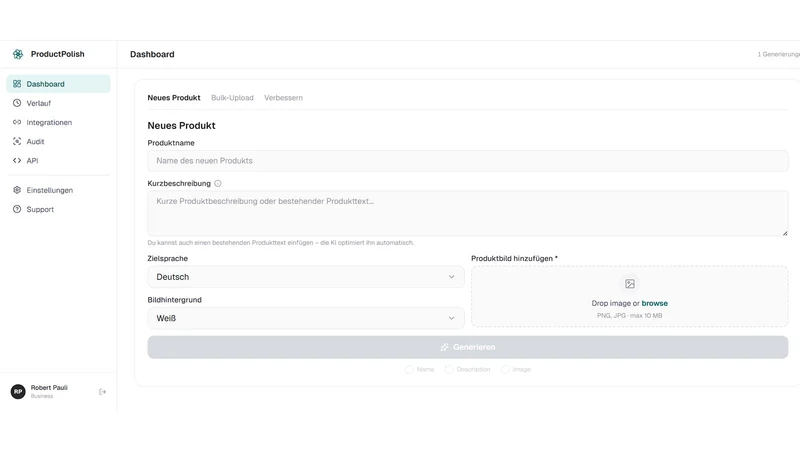Screen dimensions: 800x450
Task: Click the Verlauf clock icon
Action: click(x=17, y=103)
